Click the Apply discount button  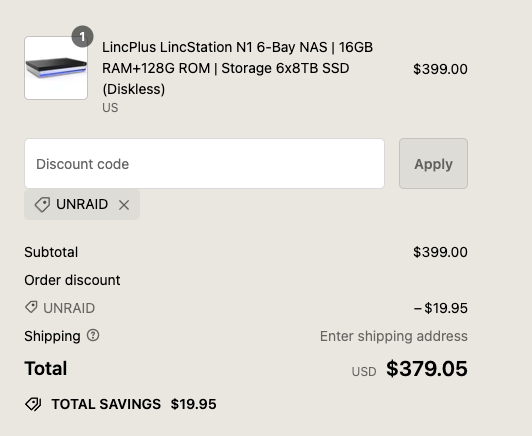[433, 164]
